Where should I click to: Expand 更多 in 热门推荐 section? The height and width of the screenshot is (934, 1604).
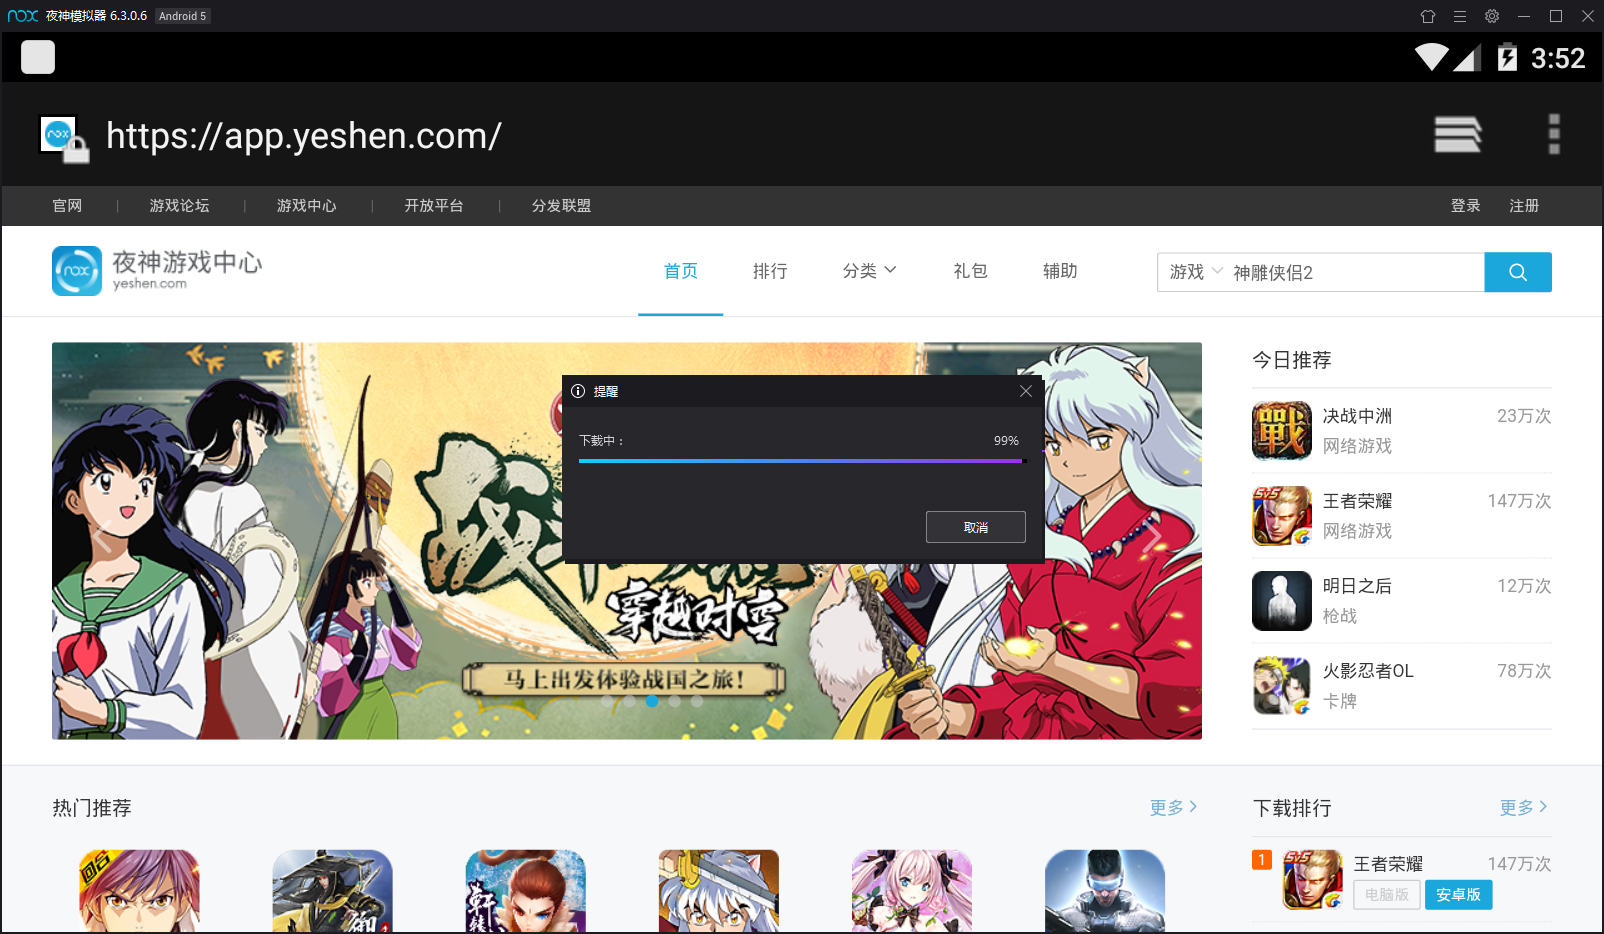[x=1174, y=807]
